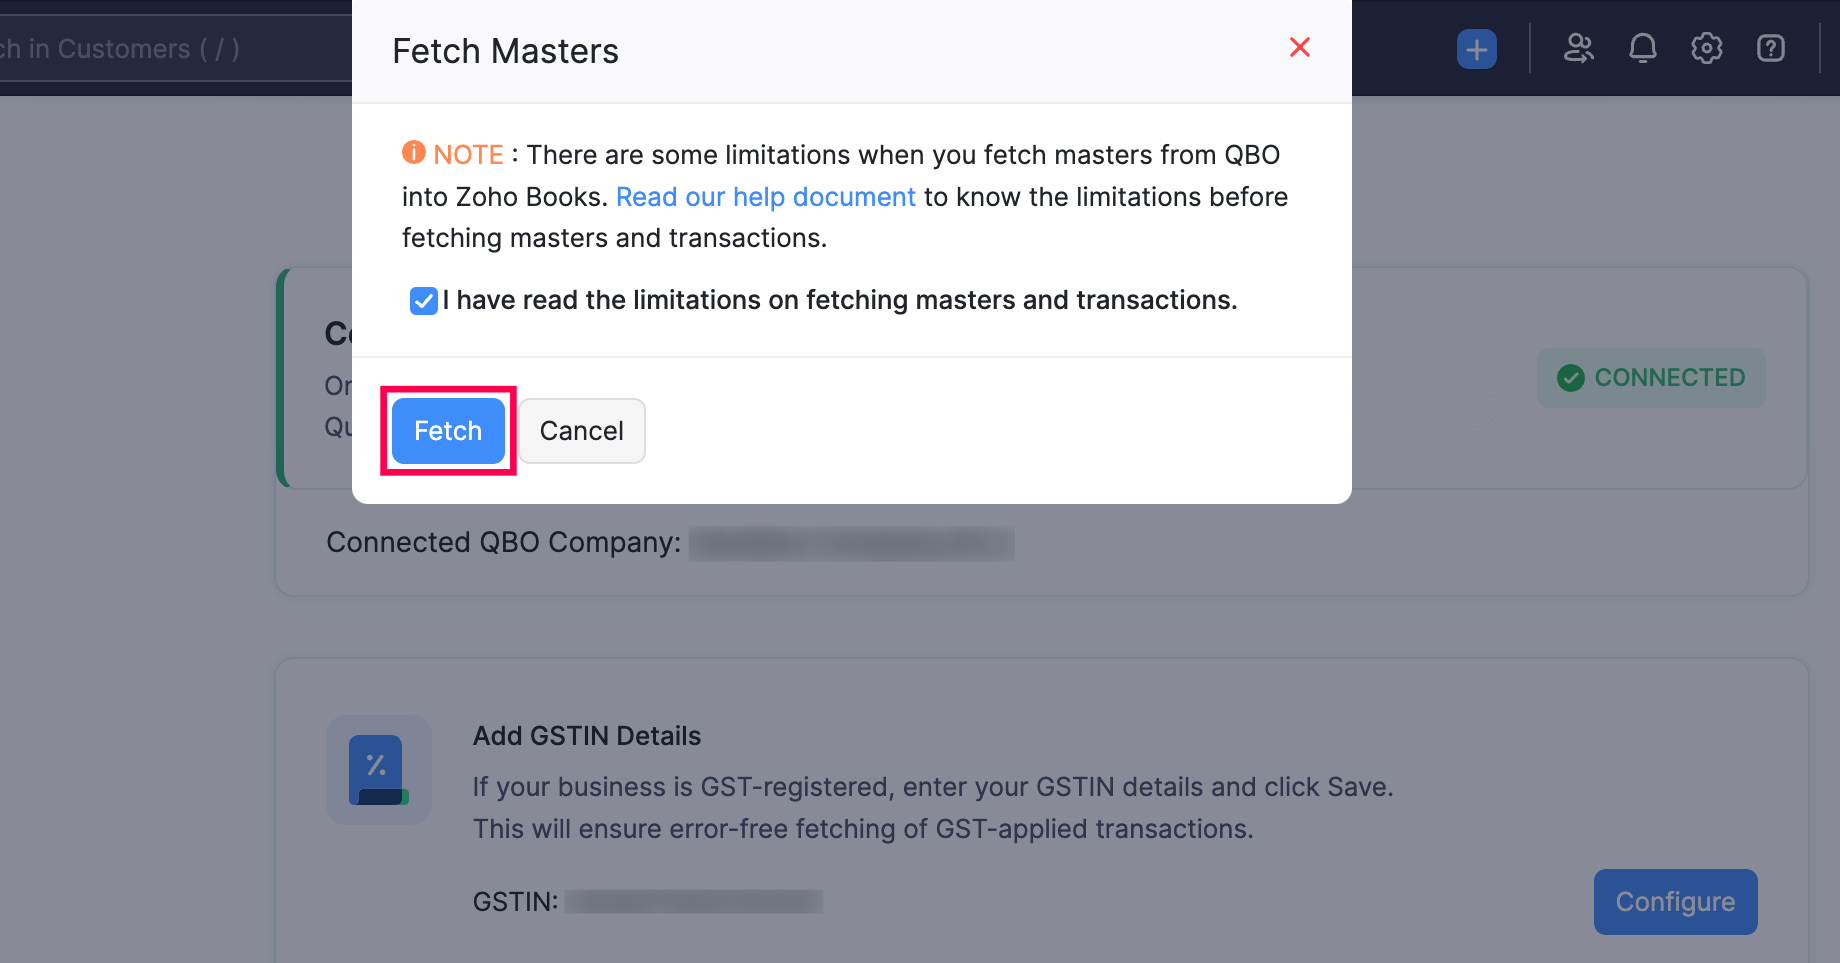Open the notifications bell

point(1642,48)
